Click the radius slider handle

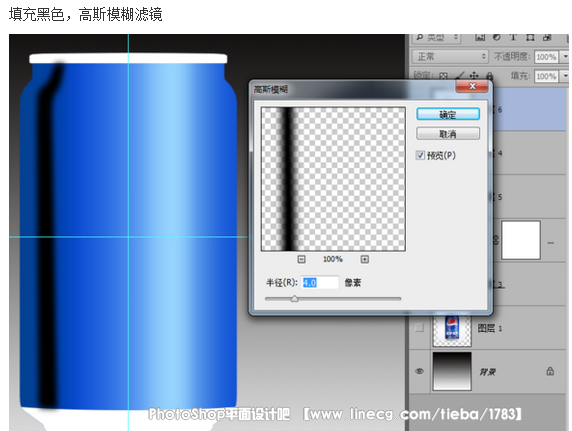click(x=294, y=299)
